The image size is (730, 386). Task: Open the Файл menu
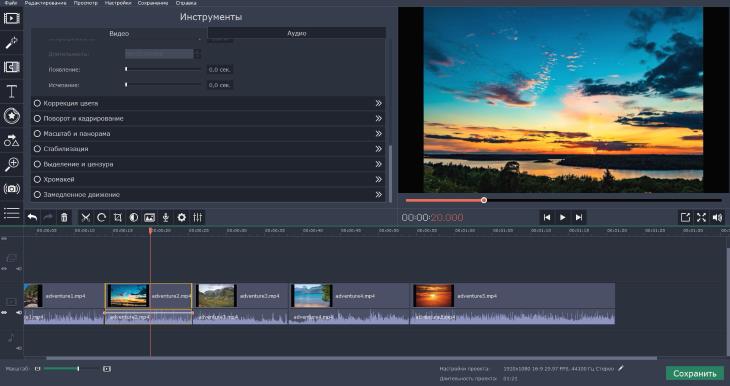point(10,3)
